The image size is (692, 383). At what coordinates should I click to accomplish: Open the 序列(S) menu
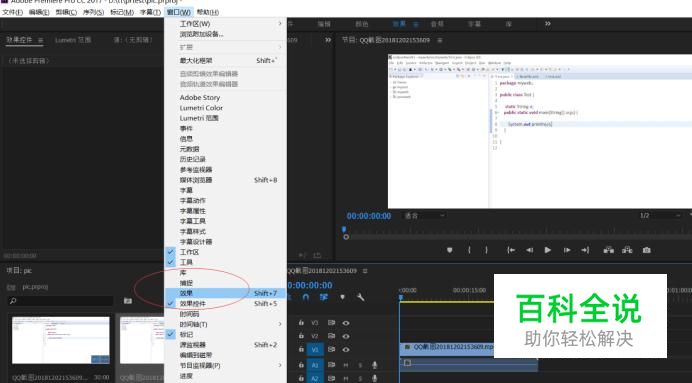[94, 12]
